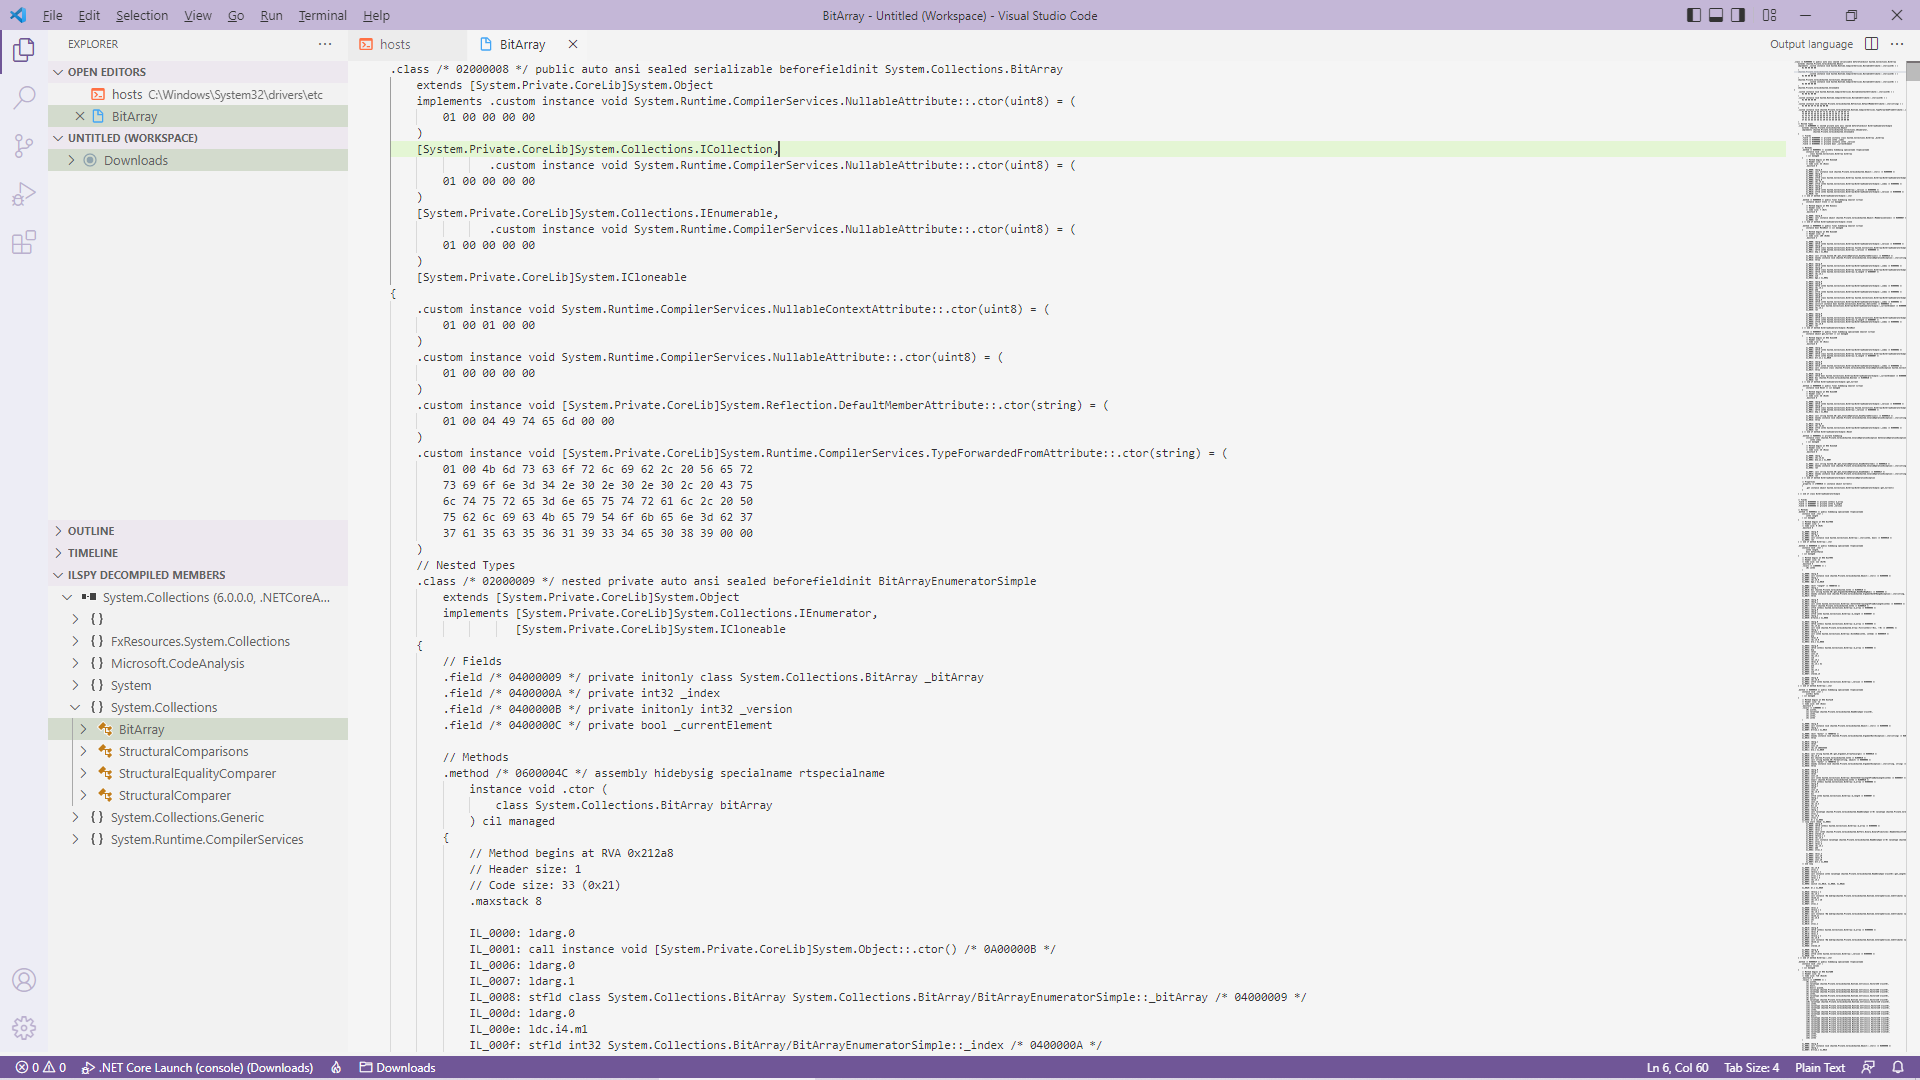Toggle bottom panel visibility

point(1716,15)
